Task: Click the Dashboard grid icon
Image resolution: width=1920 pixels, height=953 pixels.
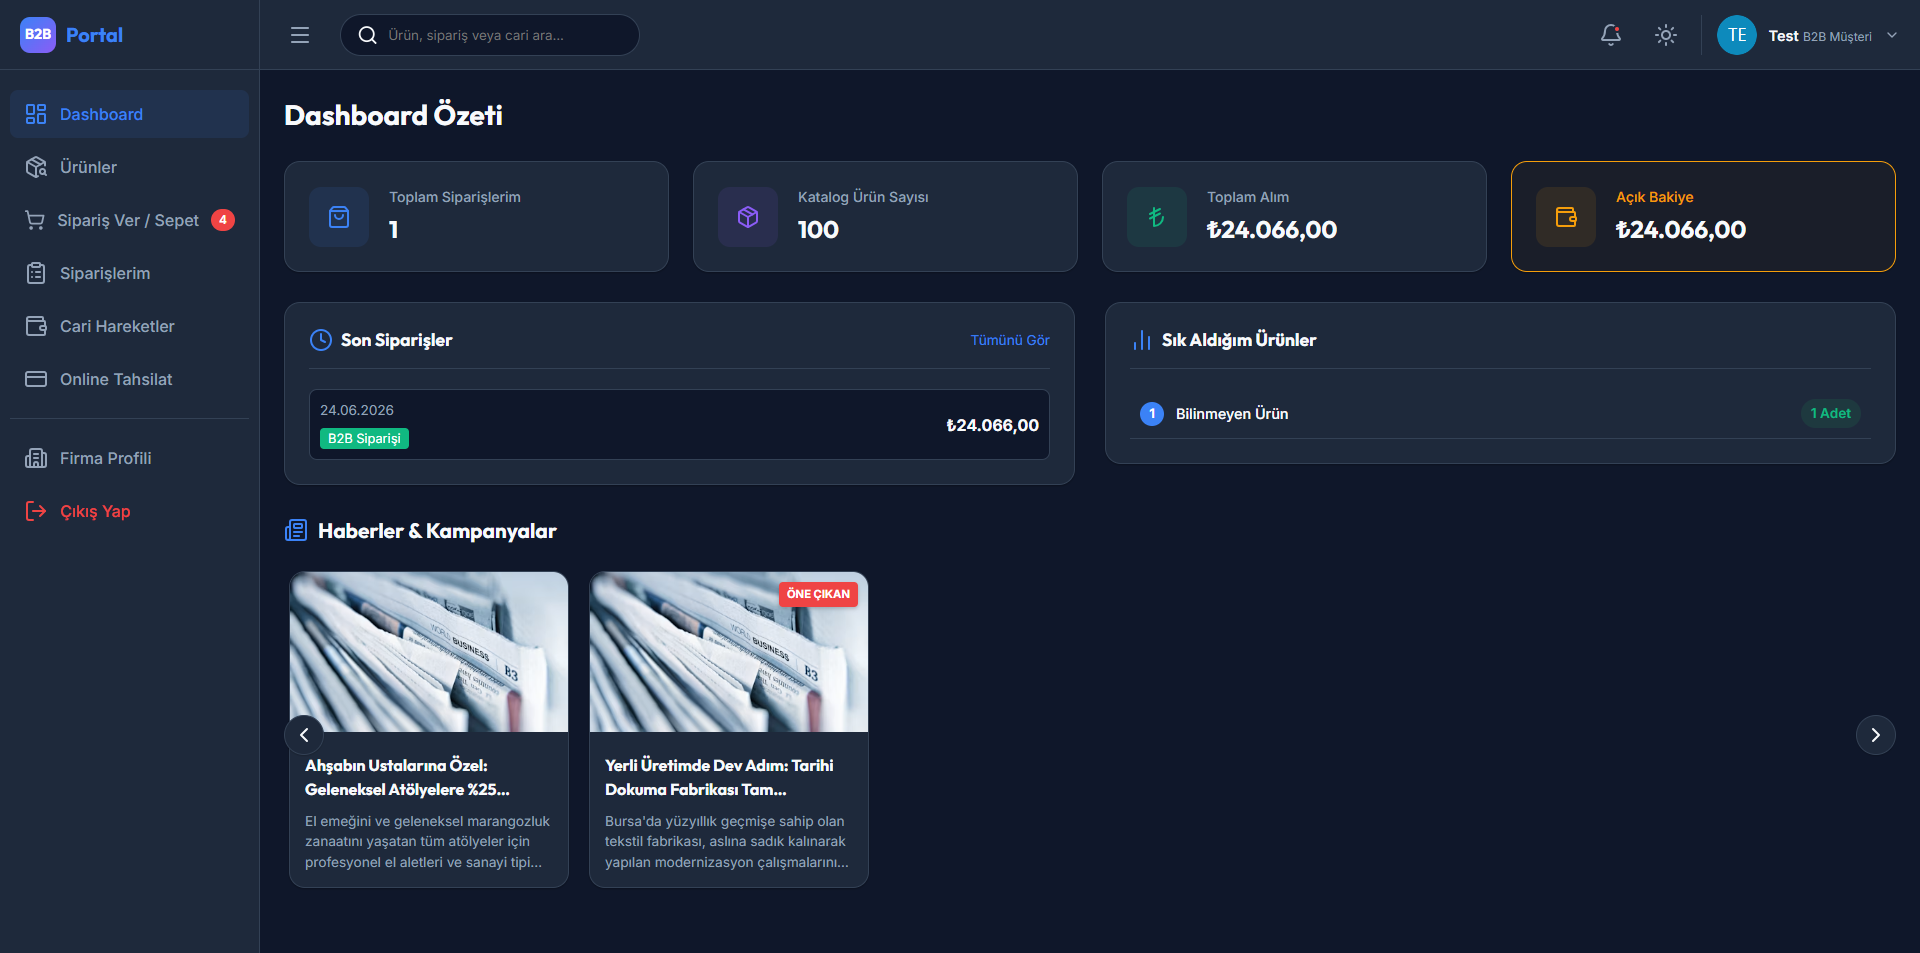Action: pos(36,114)
